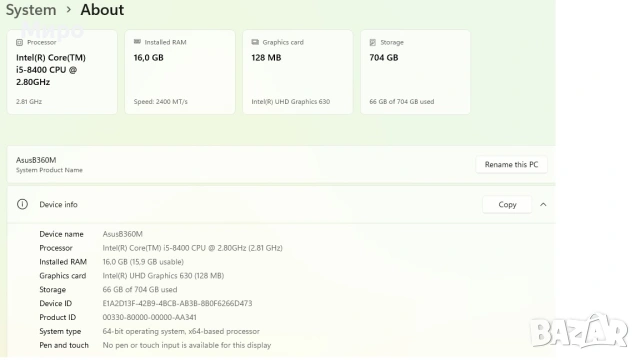The height and width of the screenshot is (360, 640).
Task: Open the Graphics card 128 MB card
Action: coord(298,72)
